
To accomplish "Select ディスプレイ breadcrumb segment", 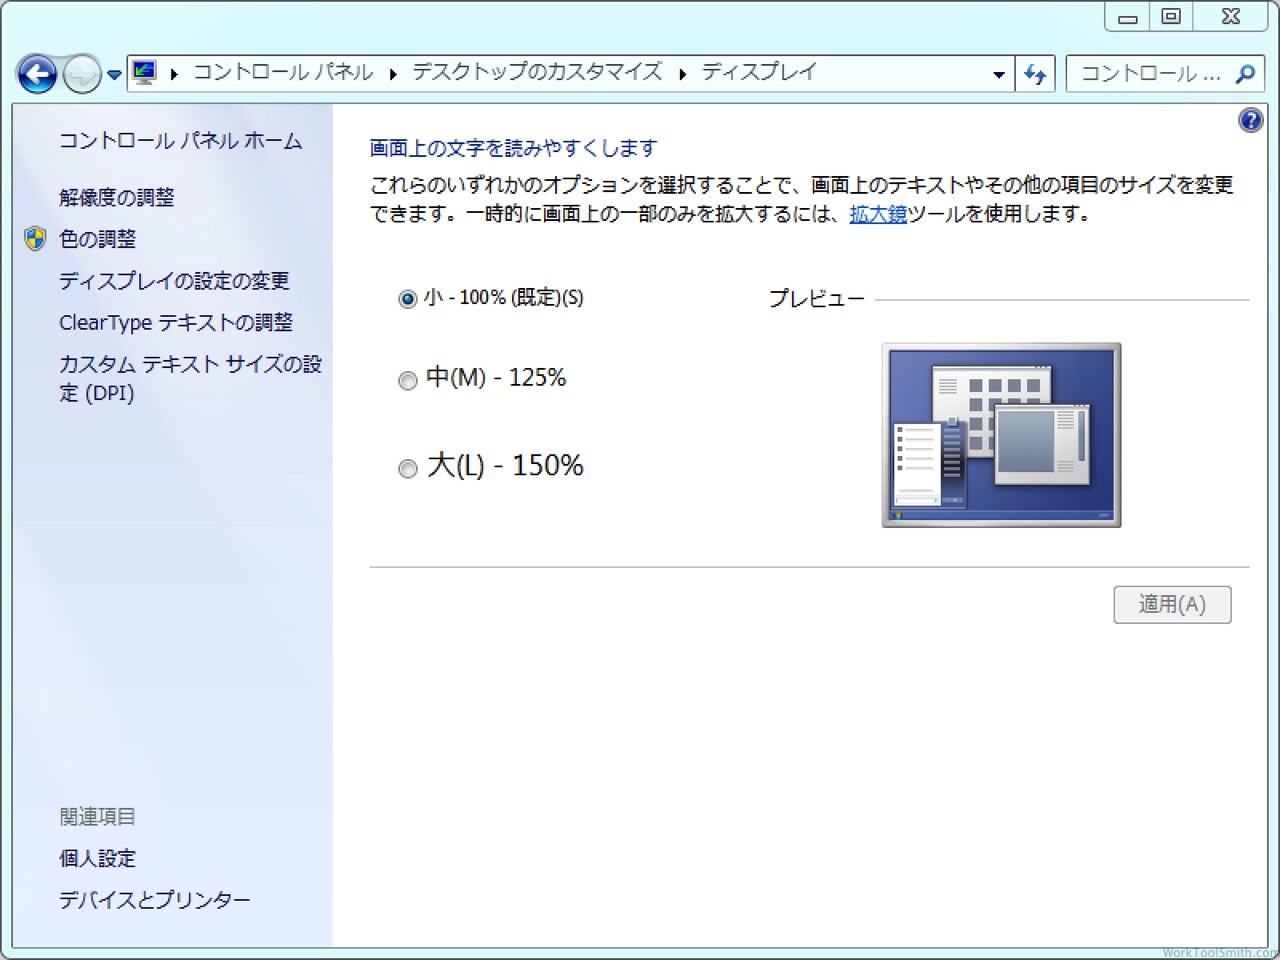I will [759, 73].
